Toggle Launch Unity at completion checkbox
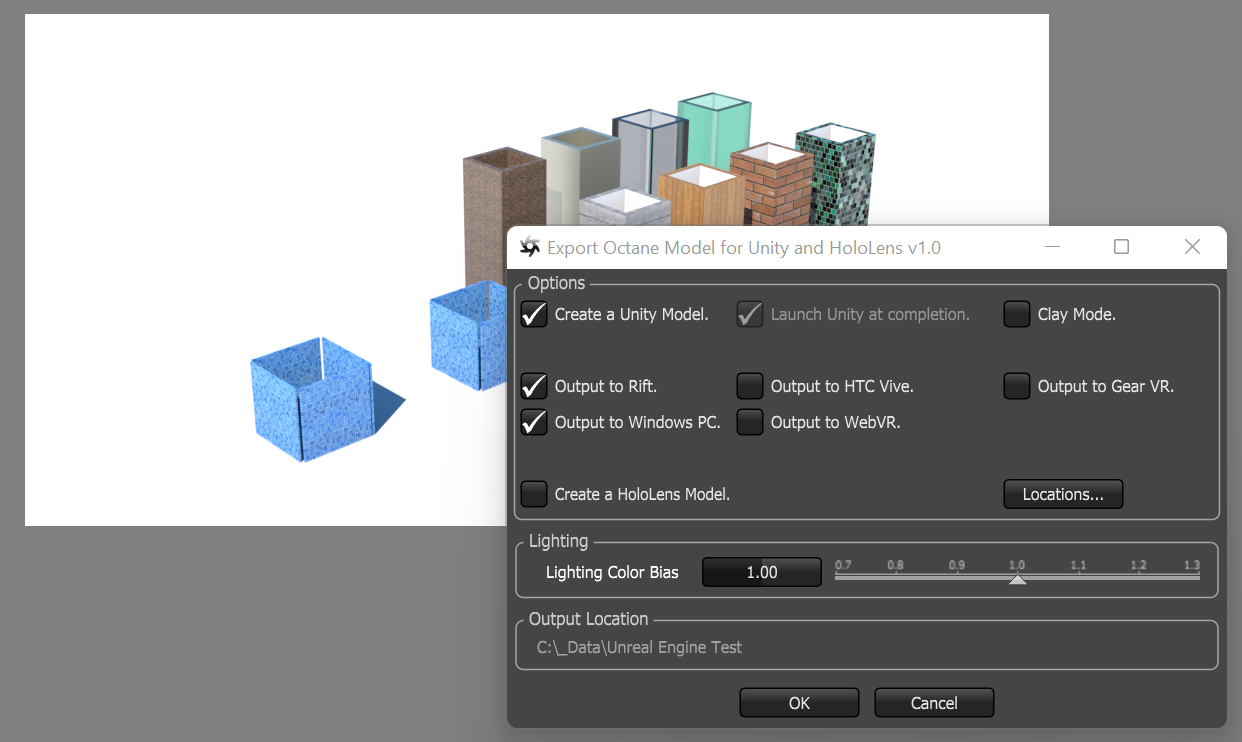The width and height of the screenshot is (1242, 742). [x=751, y=314]
